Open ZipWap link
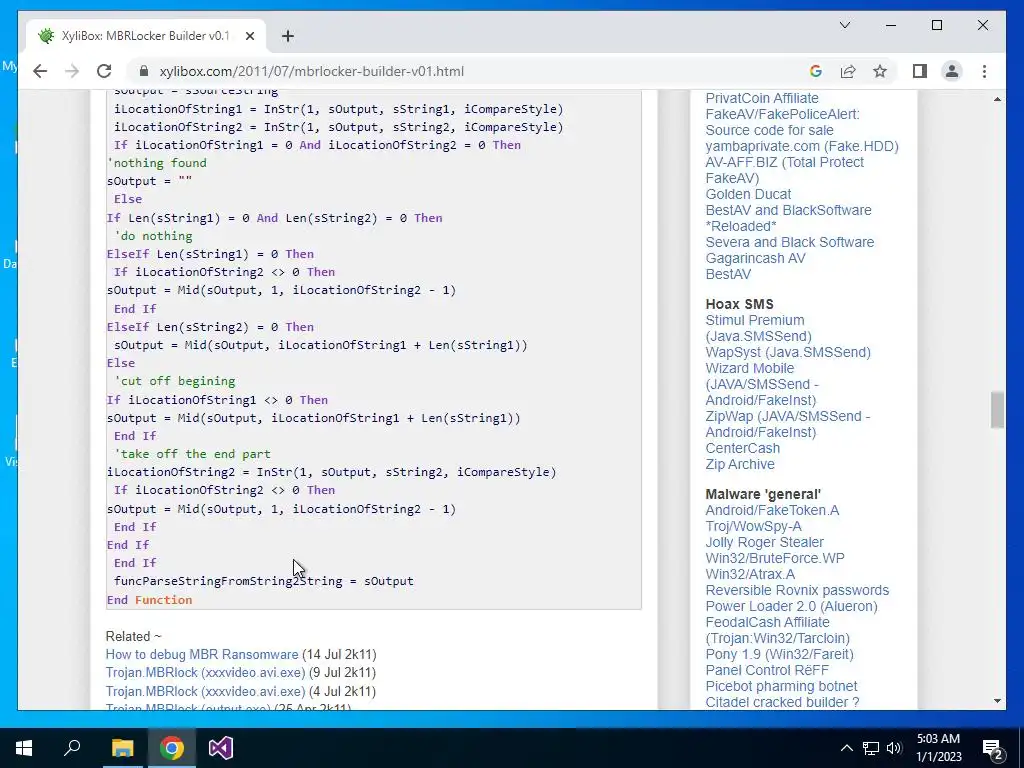Screen dimensions: 1024x768 point(788,424)
